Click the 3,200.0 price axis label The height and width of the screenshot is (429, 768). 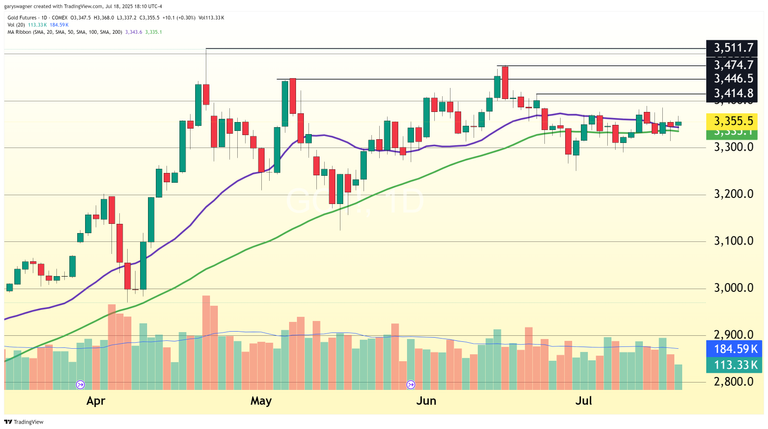click(730, 194)
